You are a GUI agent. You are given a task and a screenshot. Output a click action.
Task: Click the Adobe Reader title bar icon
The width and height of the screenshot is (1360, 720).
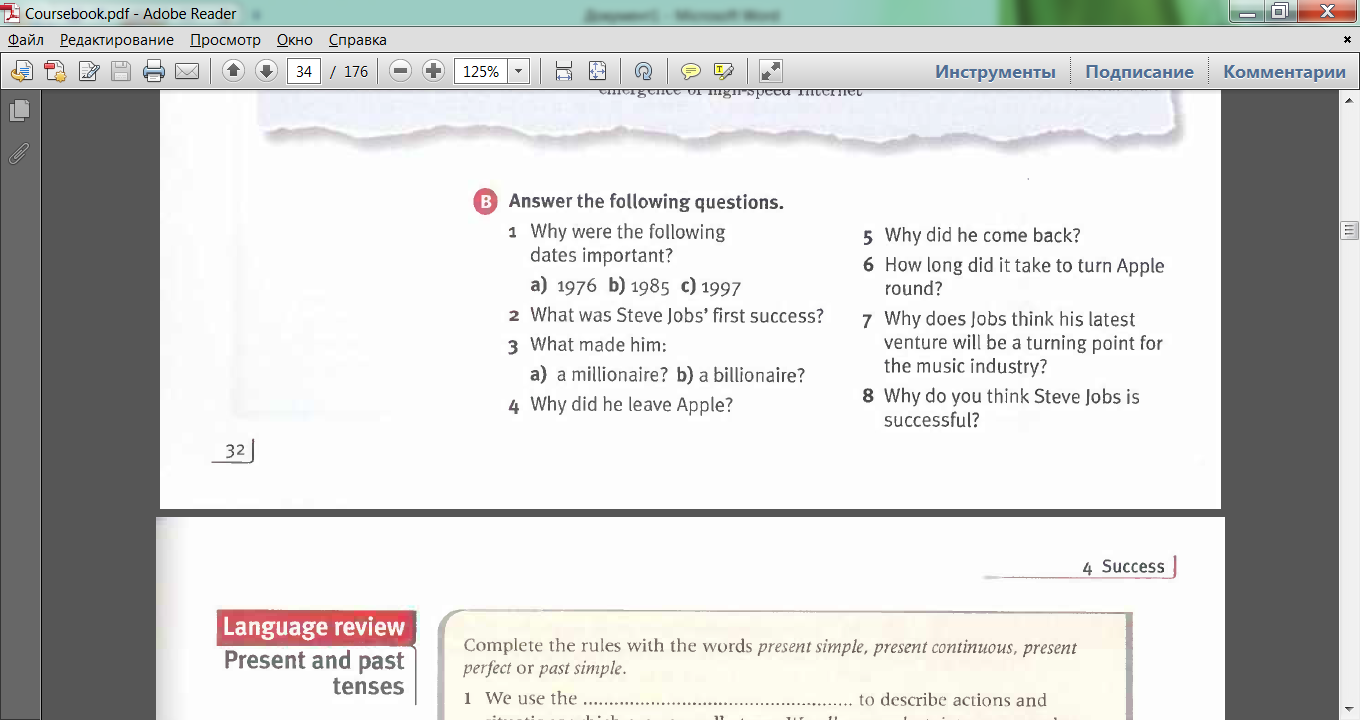12,13
